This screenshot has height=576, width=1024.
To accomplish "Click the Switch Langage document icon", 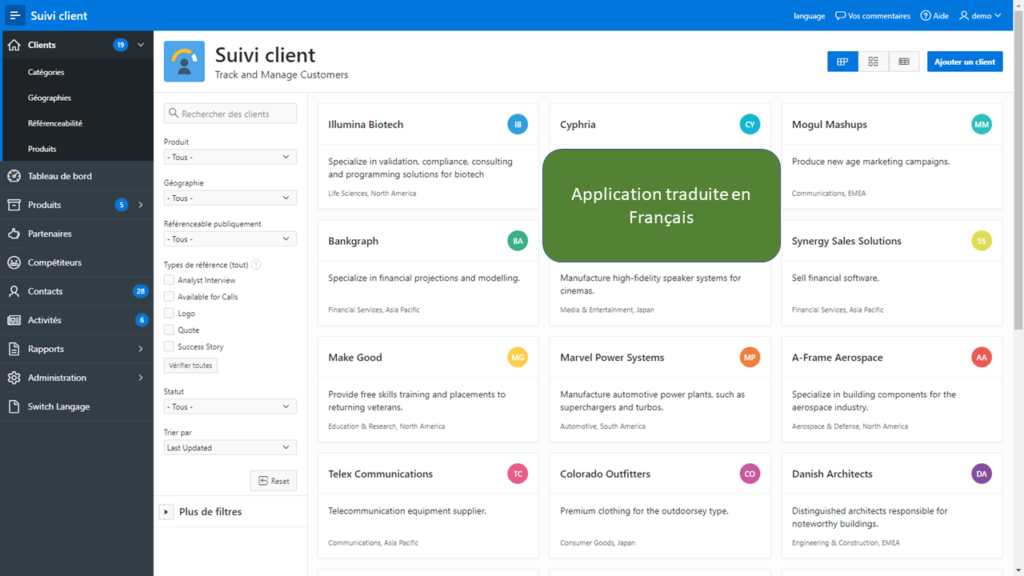I will pos(14,406).
